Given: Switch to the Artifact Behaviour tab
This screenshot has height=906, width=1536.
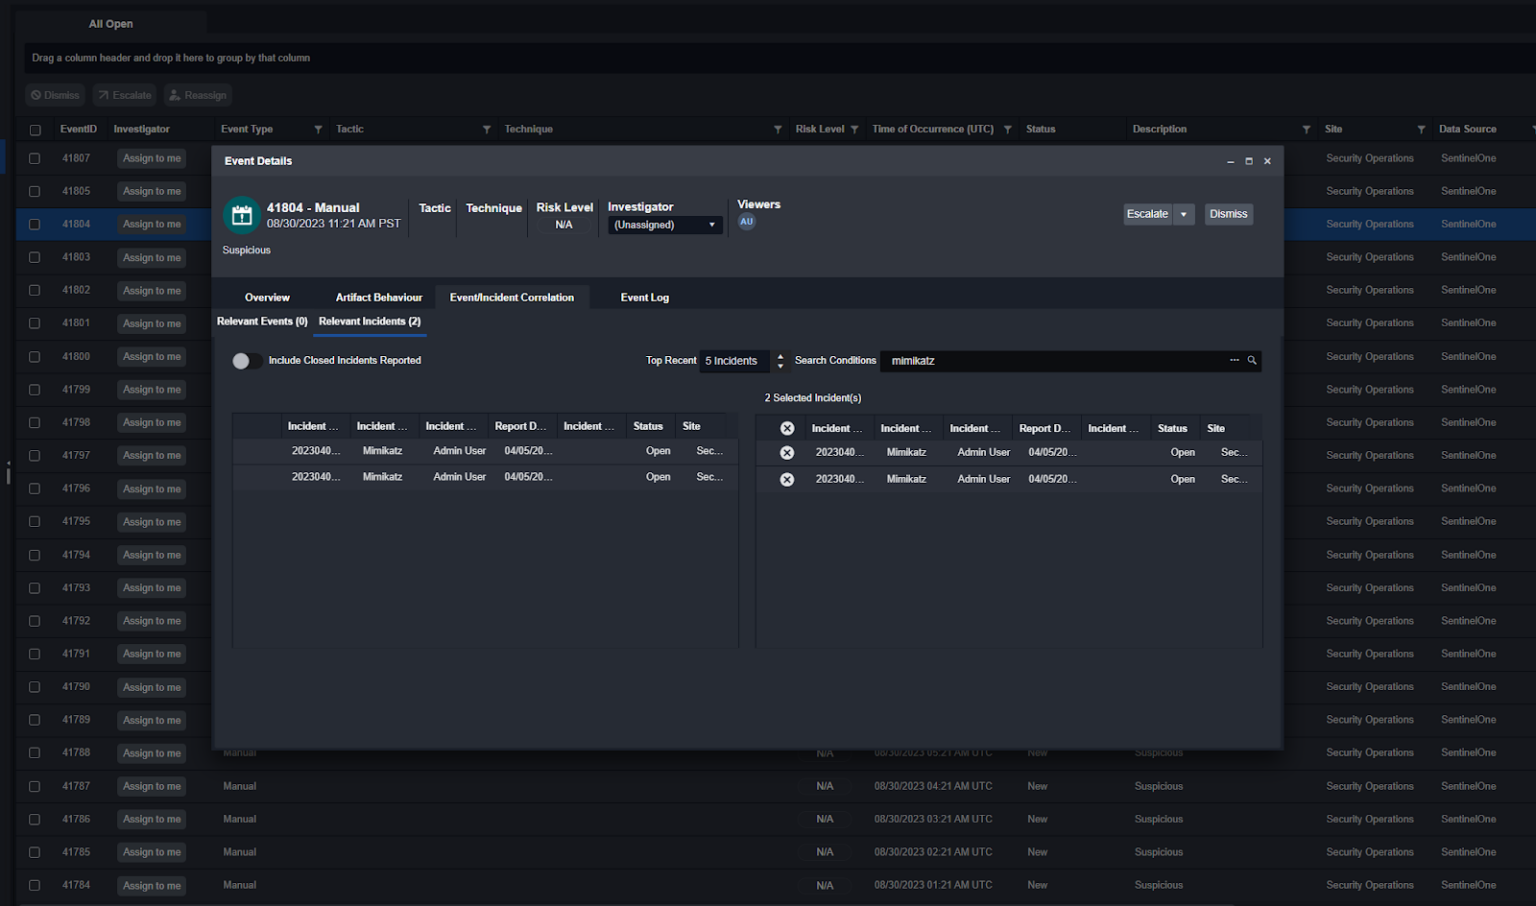Looking at the screenshot, I should pyautogui.click(x=379, y=297).
